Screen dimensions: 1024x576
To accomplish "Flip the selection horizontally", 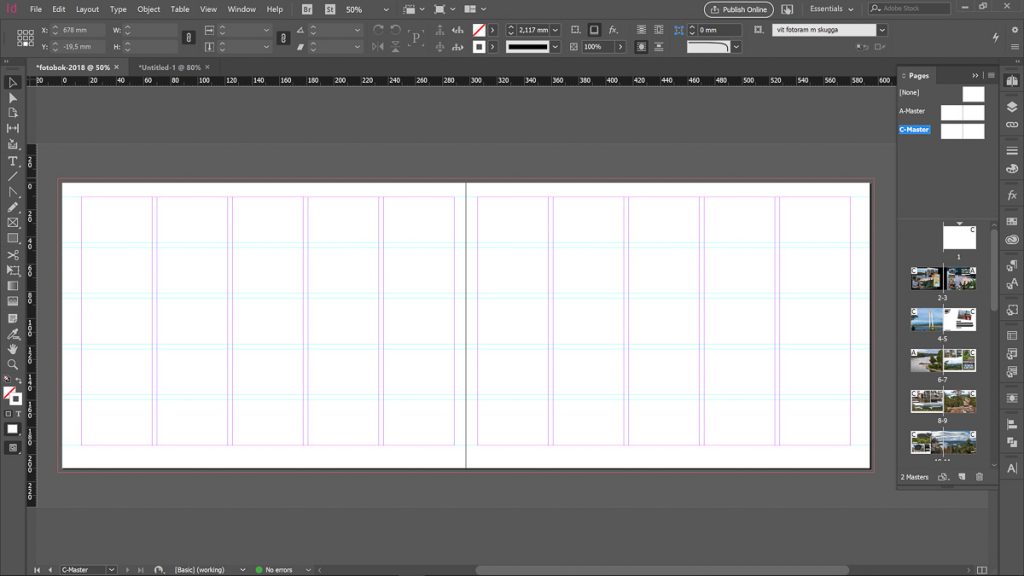I will [x=378, y=46].
